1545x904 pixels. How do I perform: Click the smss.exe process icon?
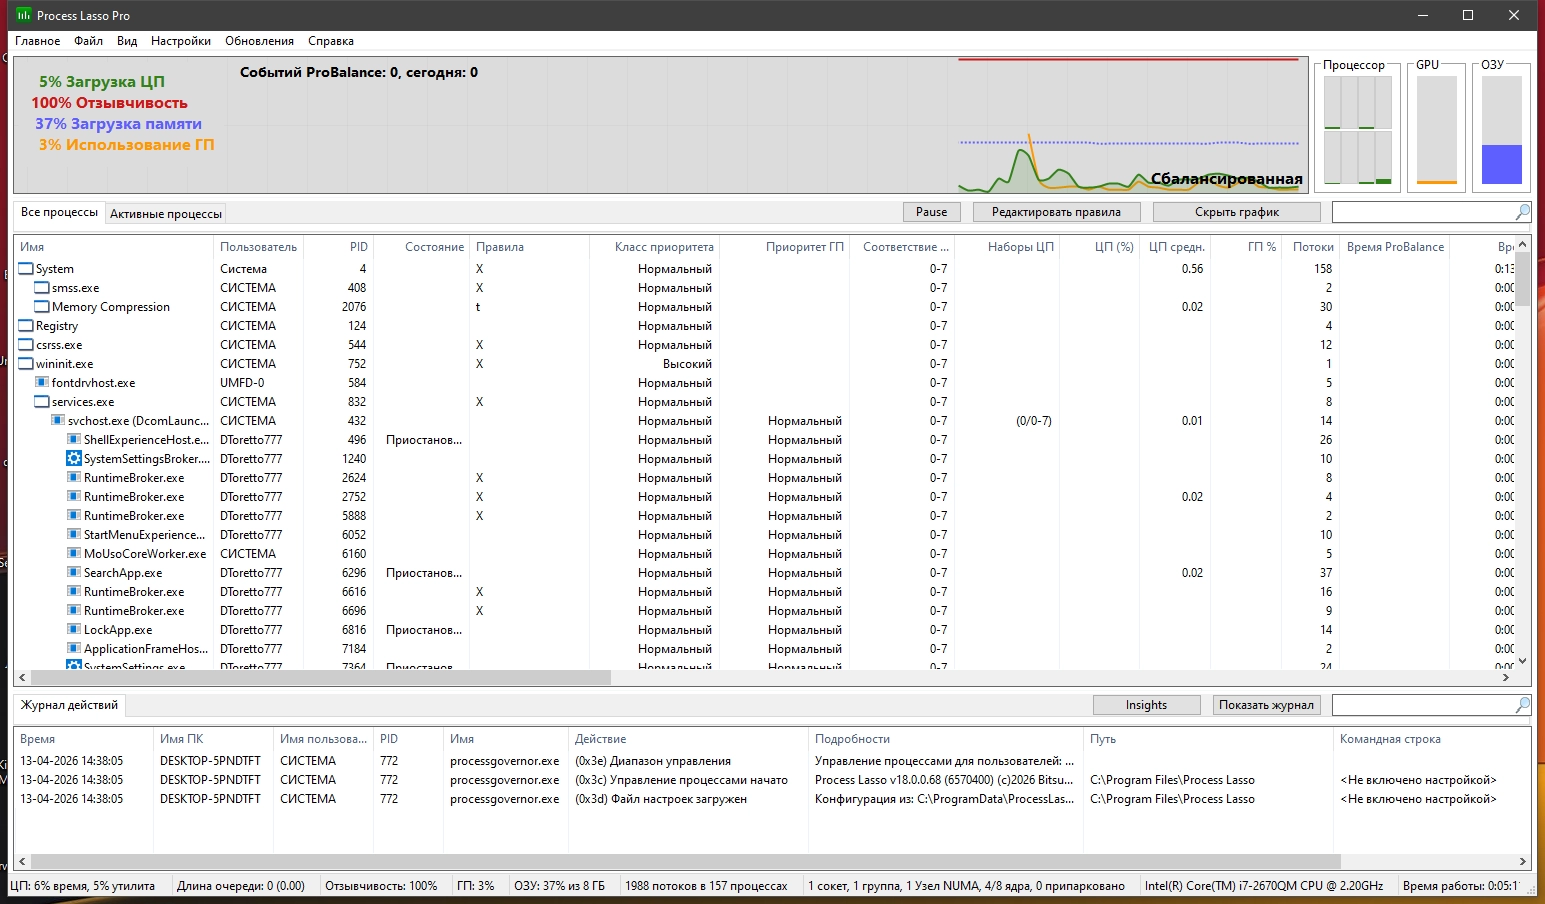[x=42, y=288]
